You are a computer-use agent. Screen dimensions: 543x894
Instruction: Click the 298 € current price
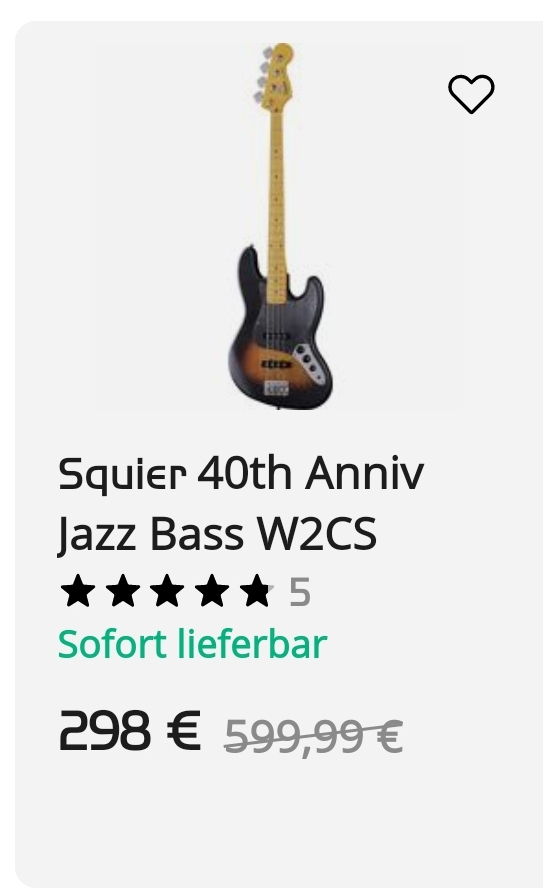point(130,730)
